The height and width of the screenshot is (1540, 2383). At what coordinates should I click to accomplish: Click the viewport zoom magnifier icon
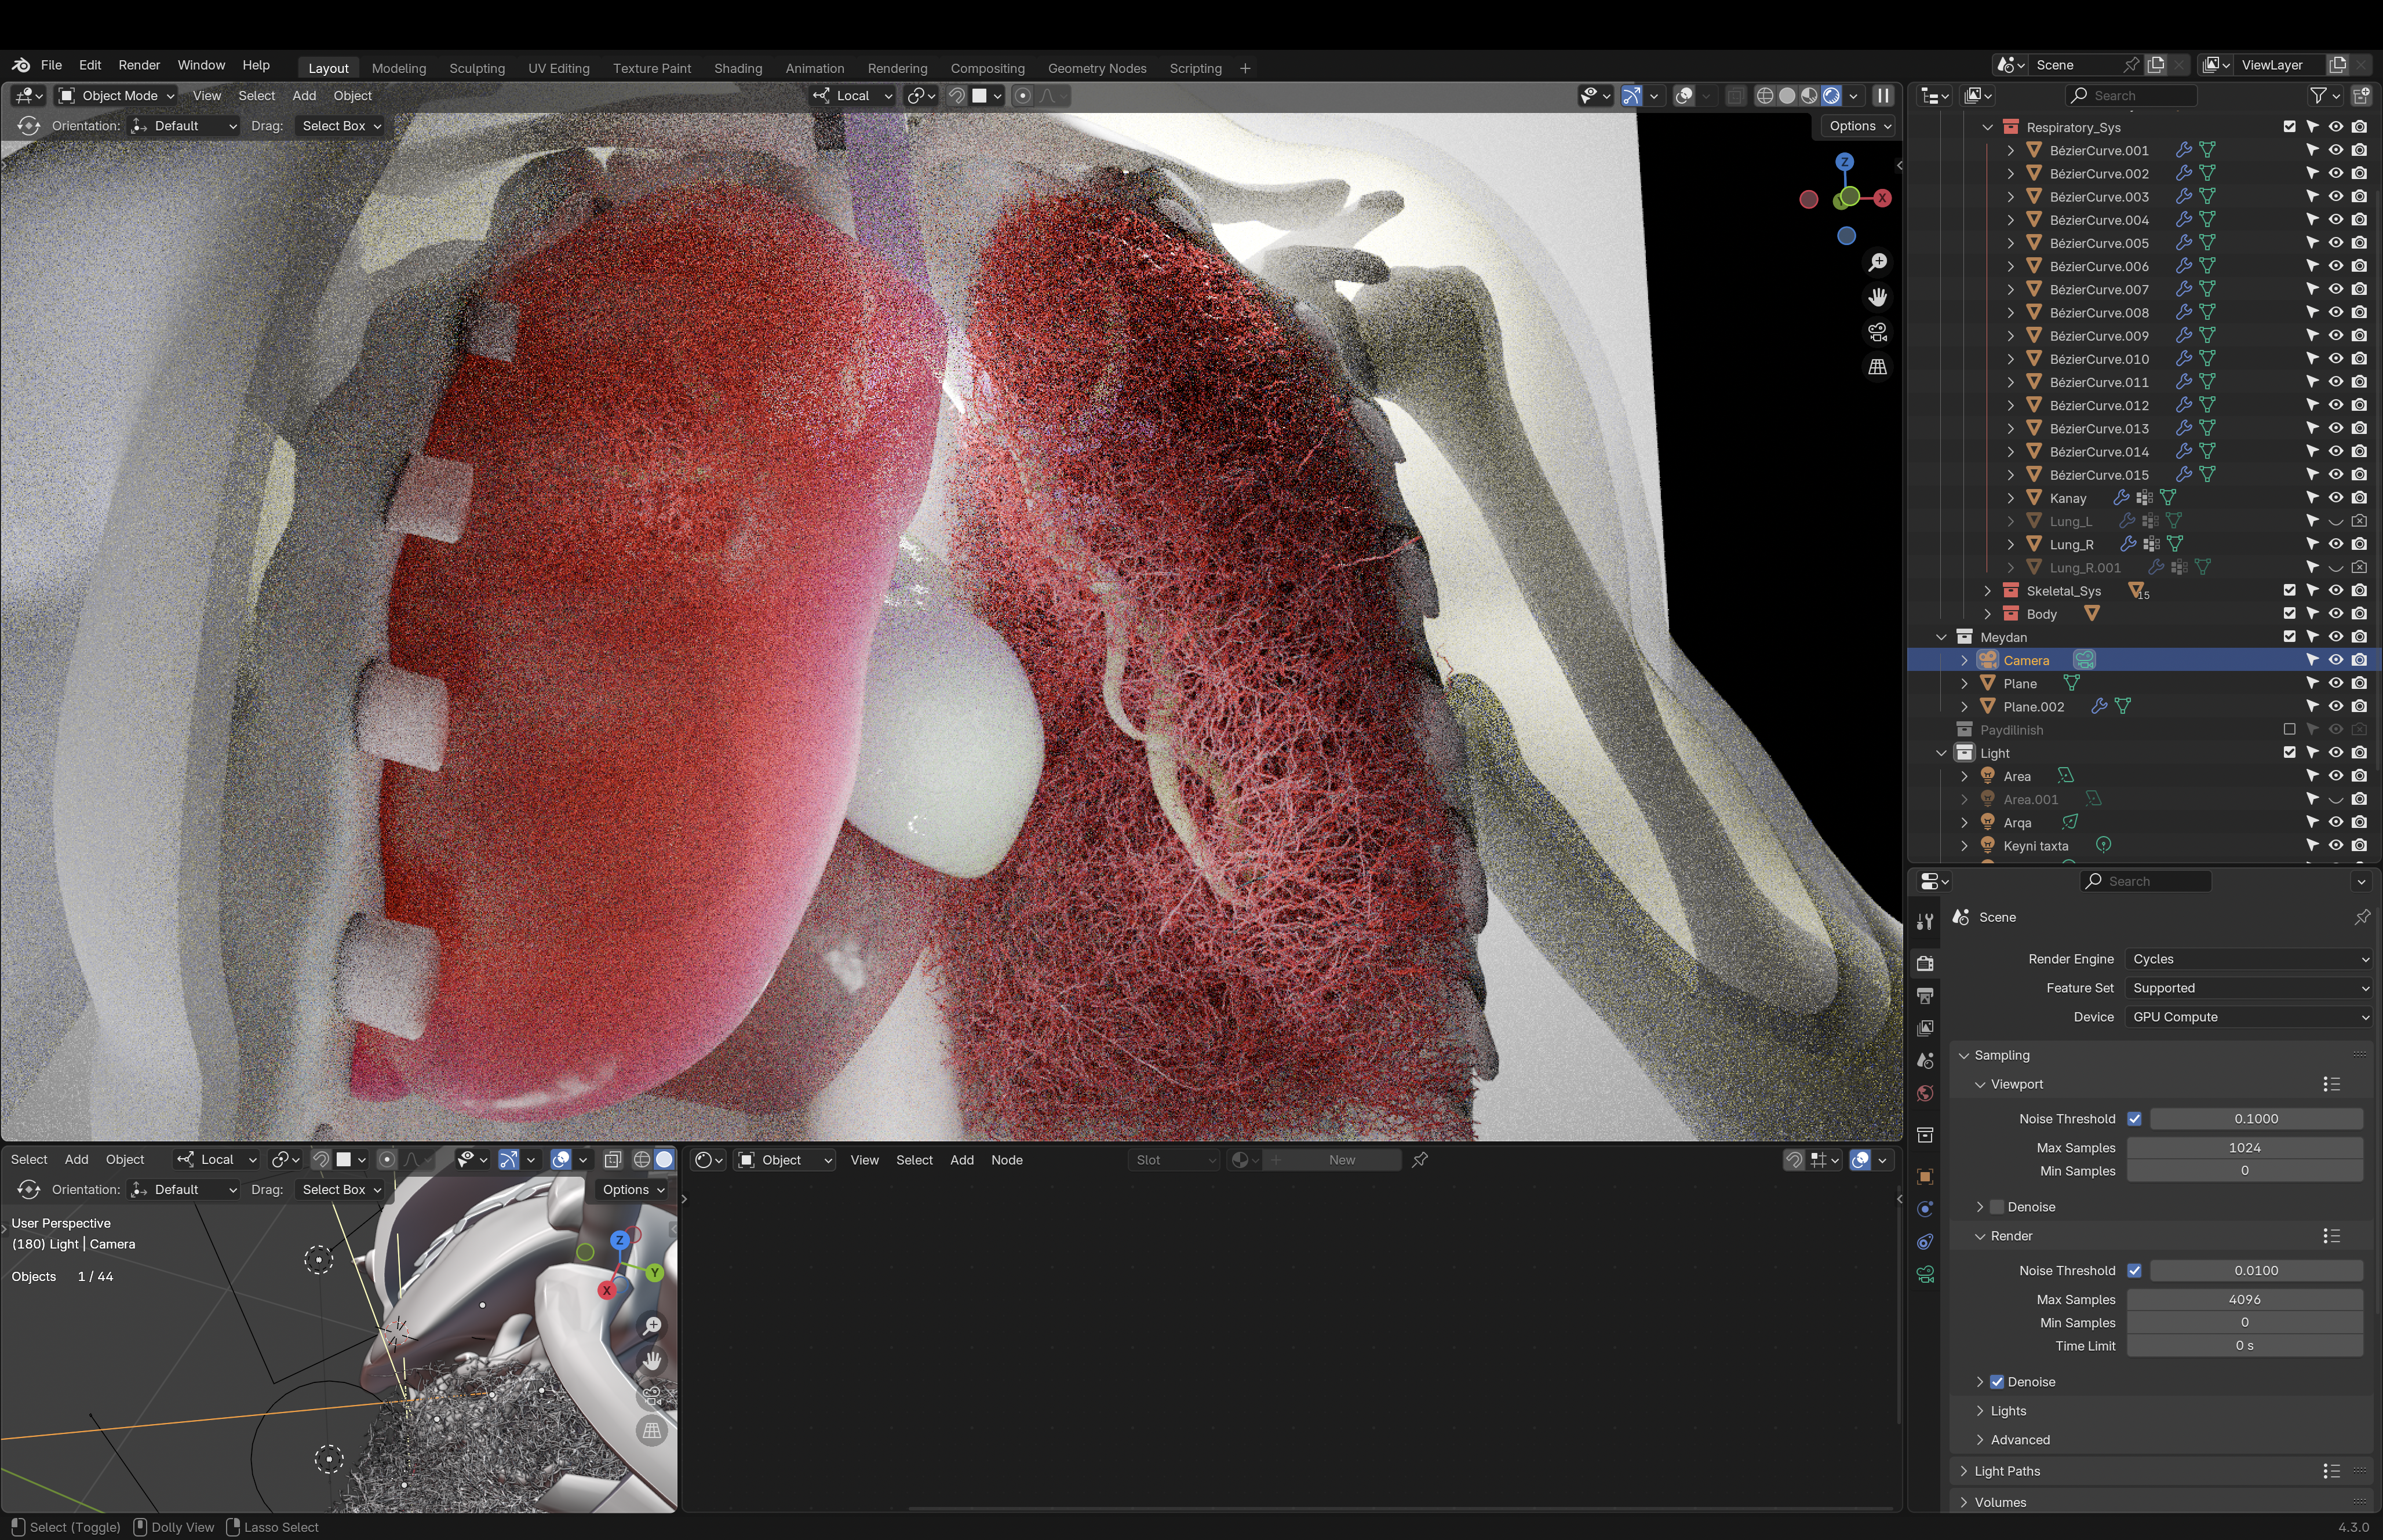[1877, 262]
